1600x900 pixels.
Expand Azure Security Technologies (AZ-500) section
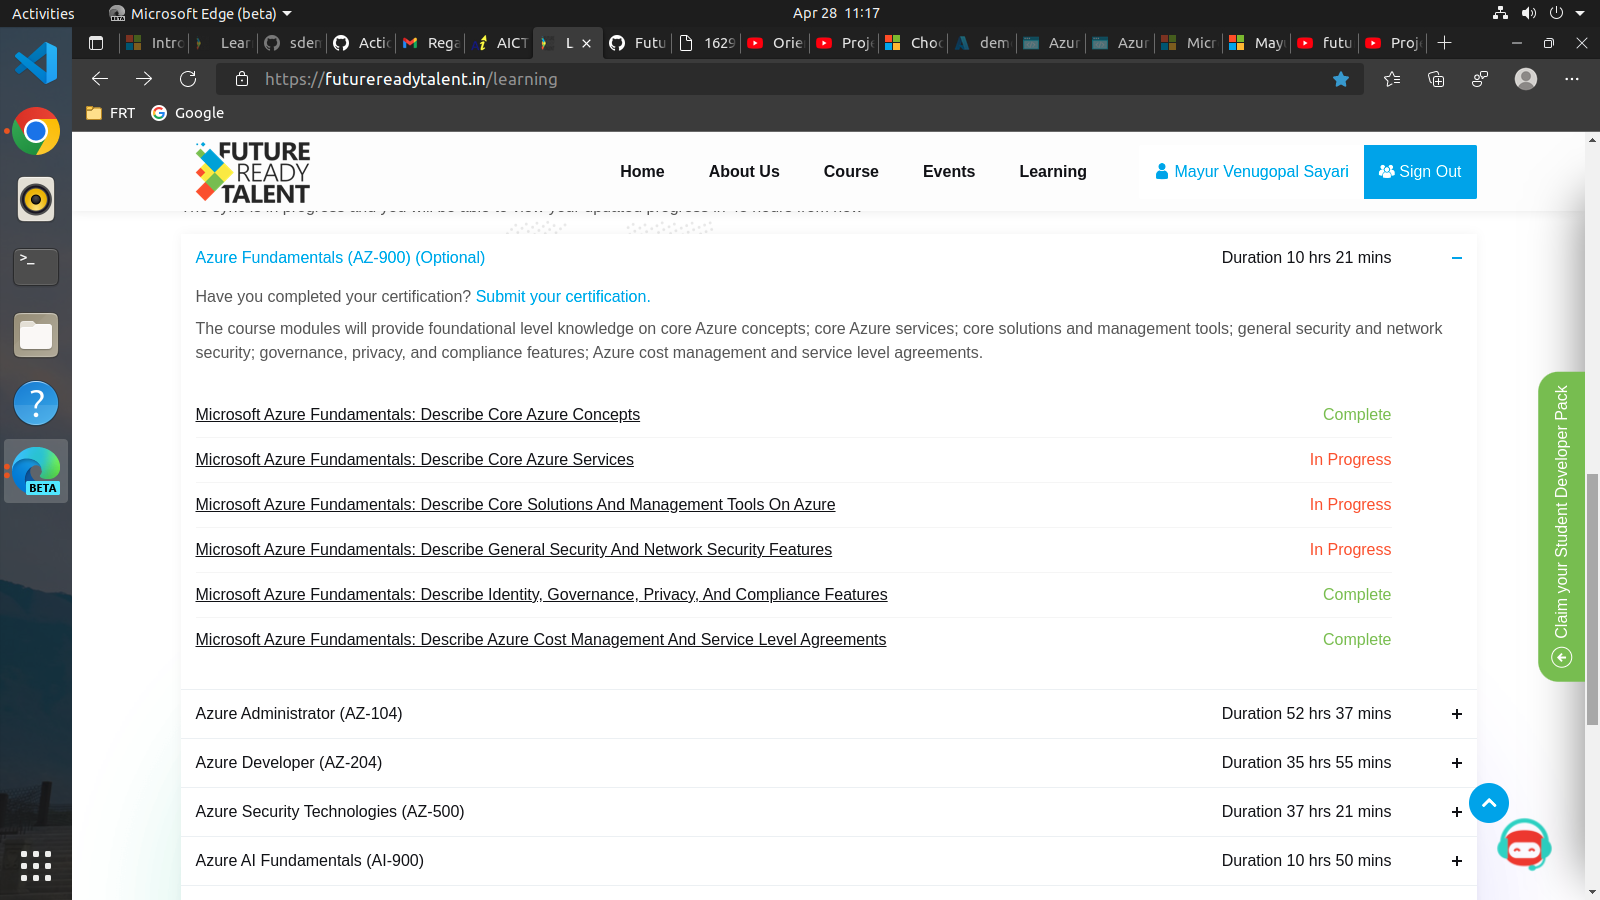point(1457,812)
